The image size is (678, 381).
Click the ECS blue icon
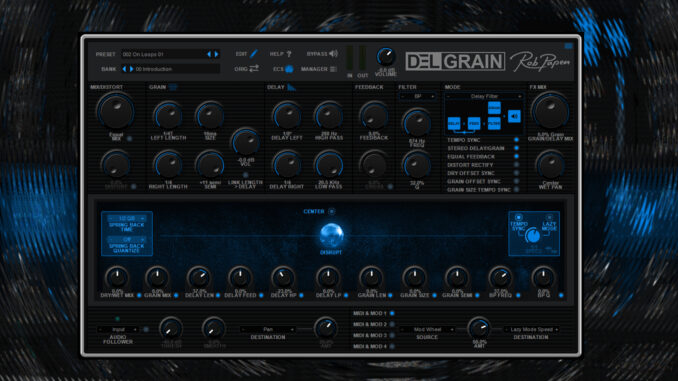coord(289,69)
